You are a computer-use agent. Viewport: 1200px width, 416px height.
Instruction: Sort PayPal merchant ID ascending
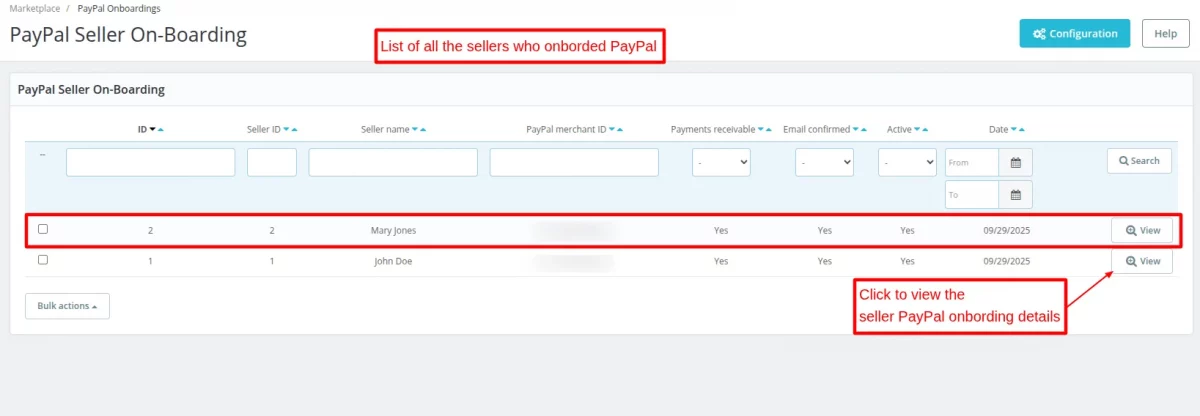[x=620, y=130]
